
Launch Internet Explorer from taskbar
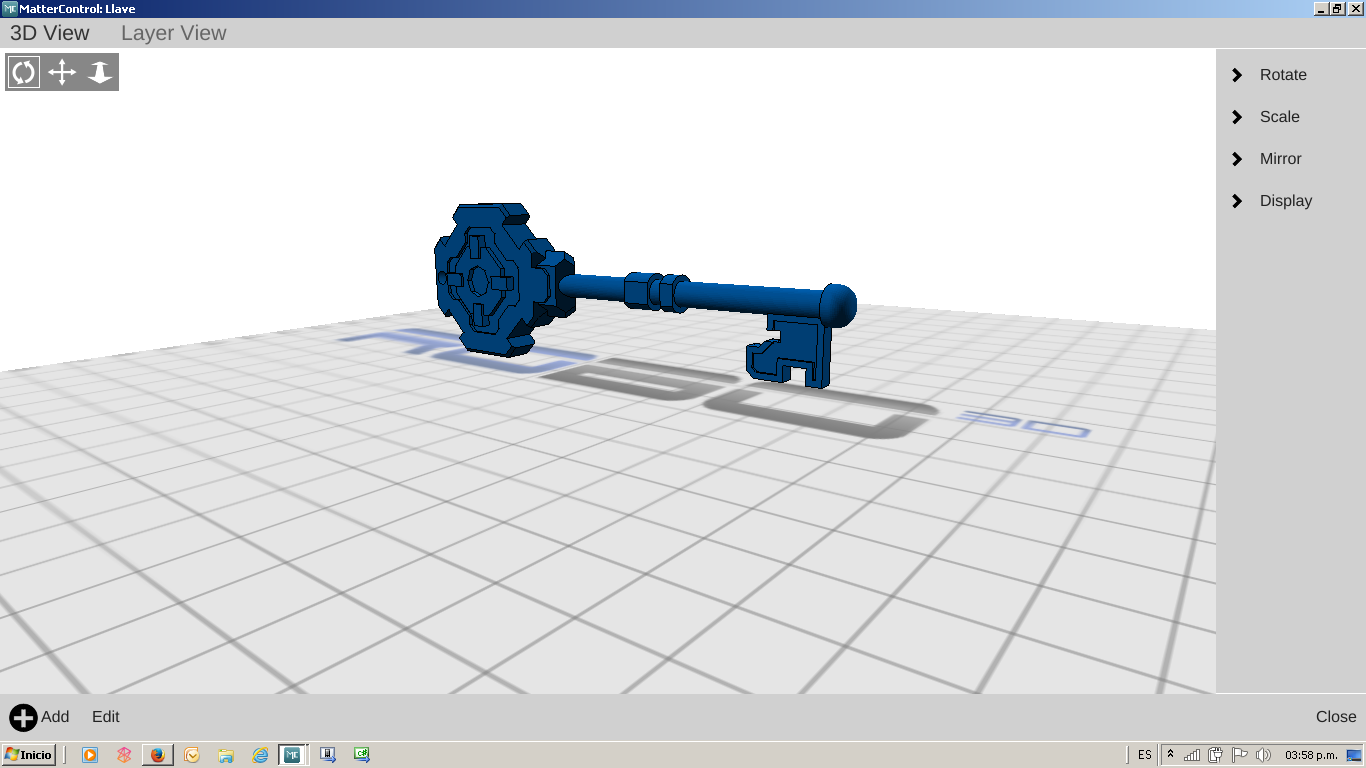point(260,755)
